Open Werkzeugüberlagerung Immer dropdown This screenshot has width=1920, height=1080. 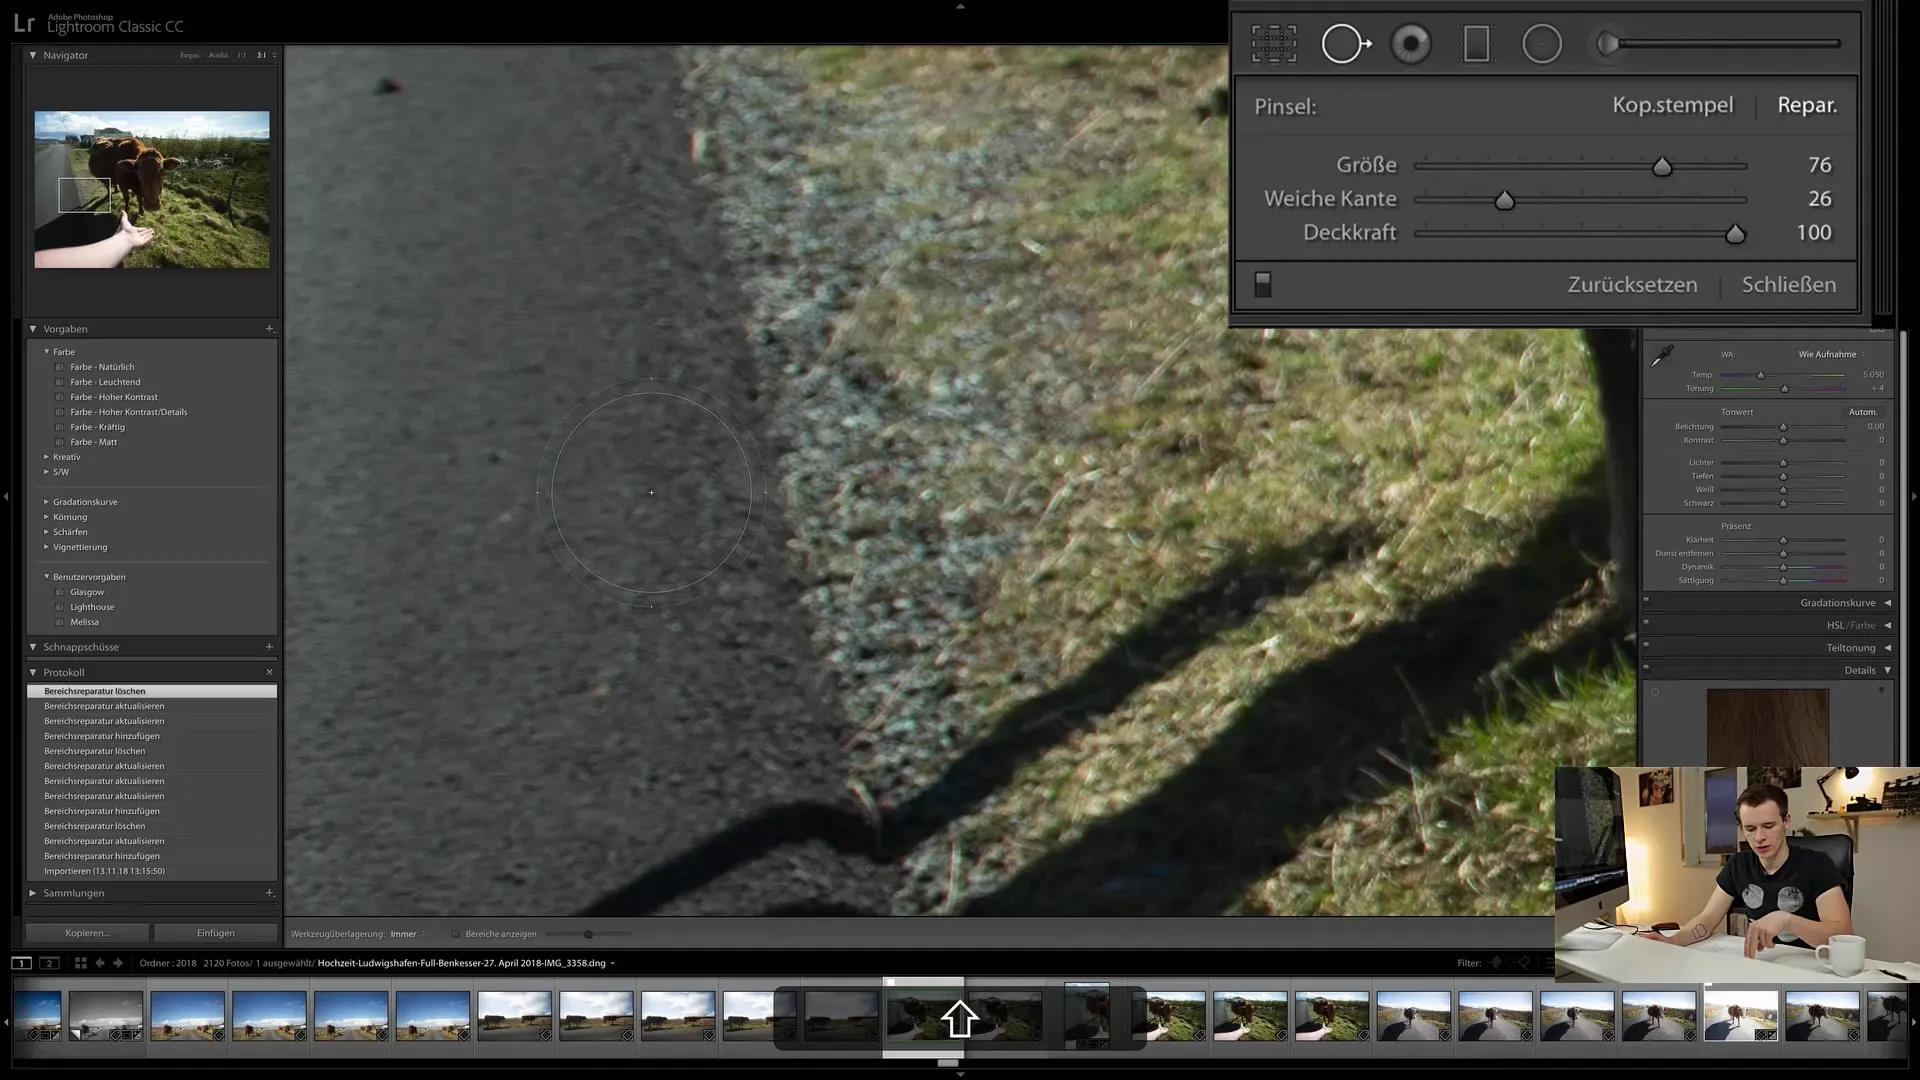click(x=407, y=934)
